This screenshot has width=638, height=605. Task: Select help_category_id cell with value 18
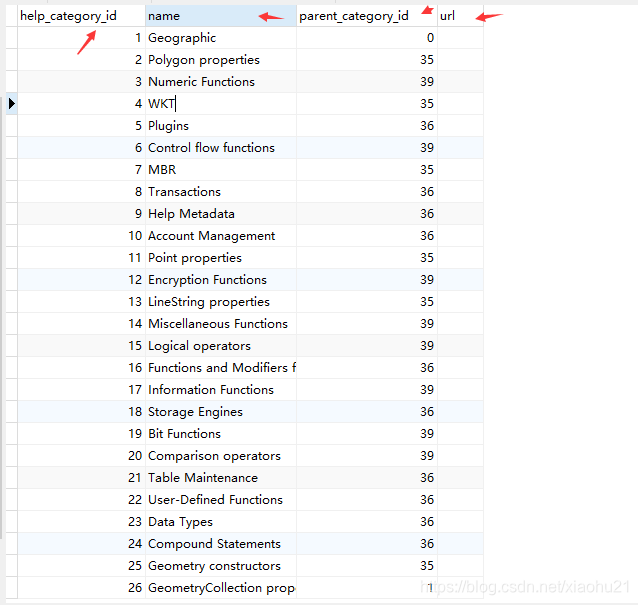coord(81,411)
